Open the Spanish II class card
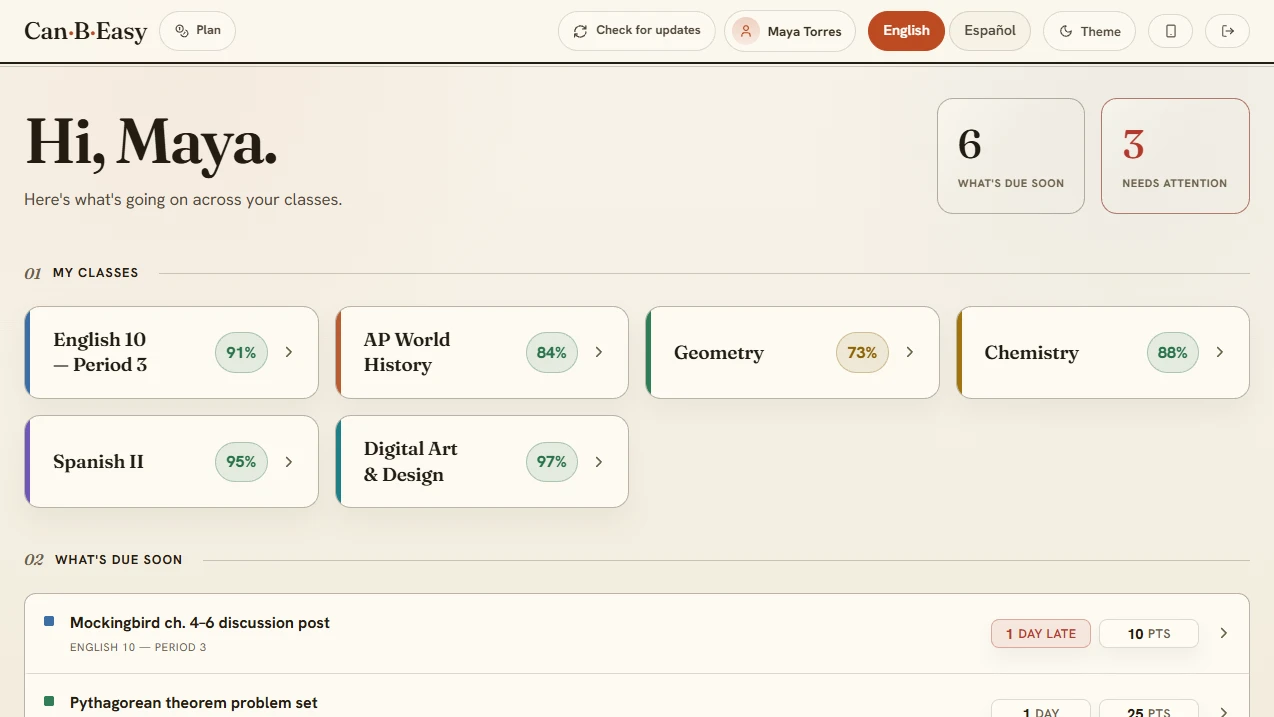 (171, 462)
